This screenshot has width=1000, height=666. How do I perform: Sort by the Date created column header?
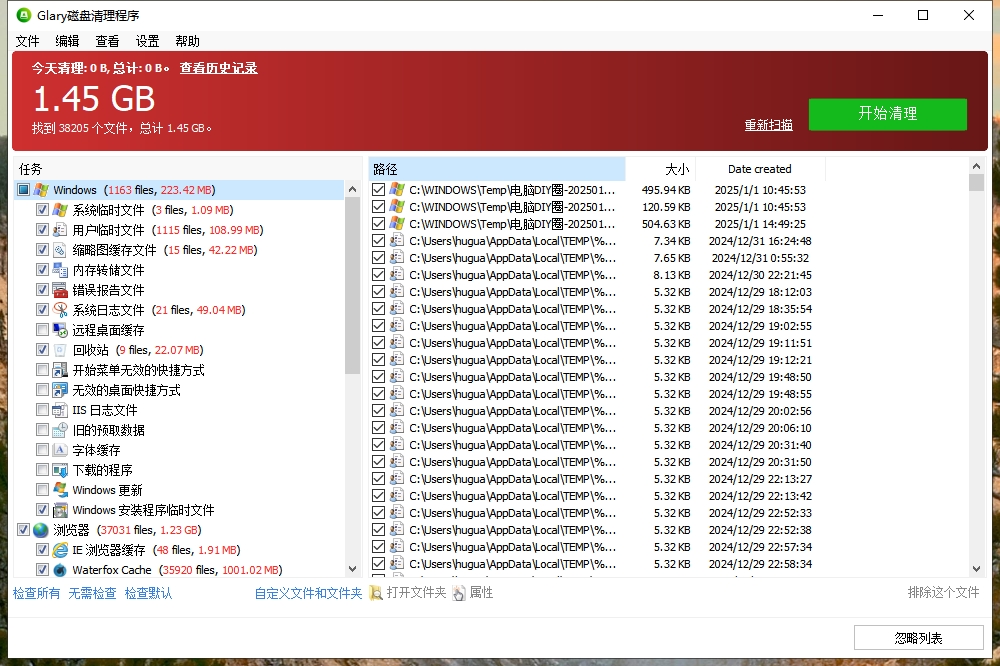click(760, 169)
